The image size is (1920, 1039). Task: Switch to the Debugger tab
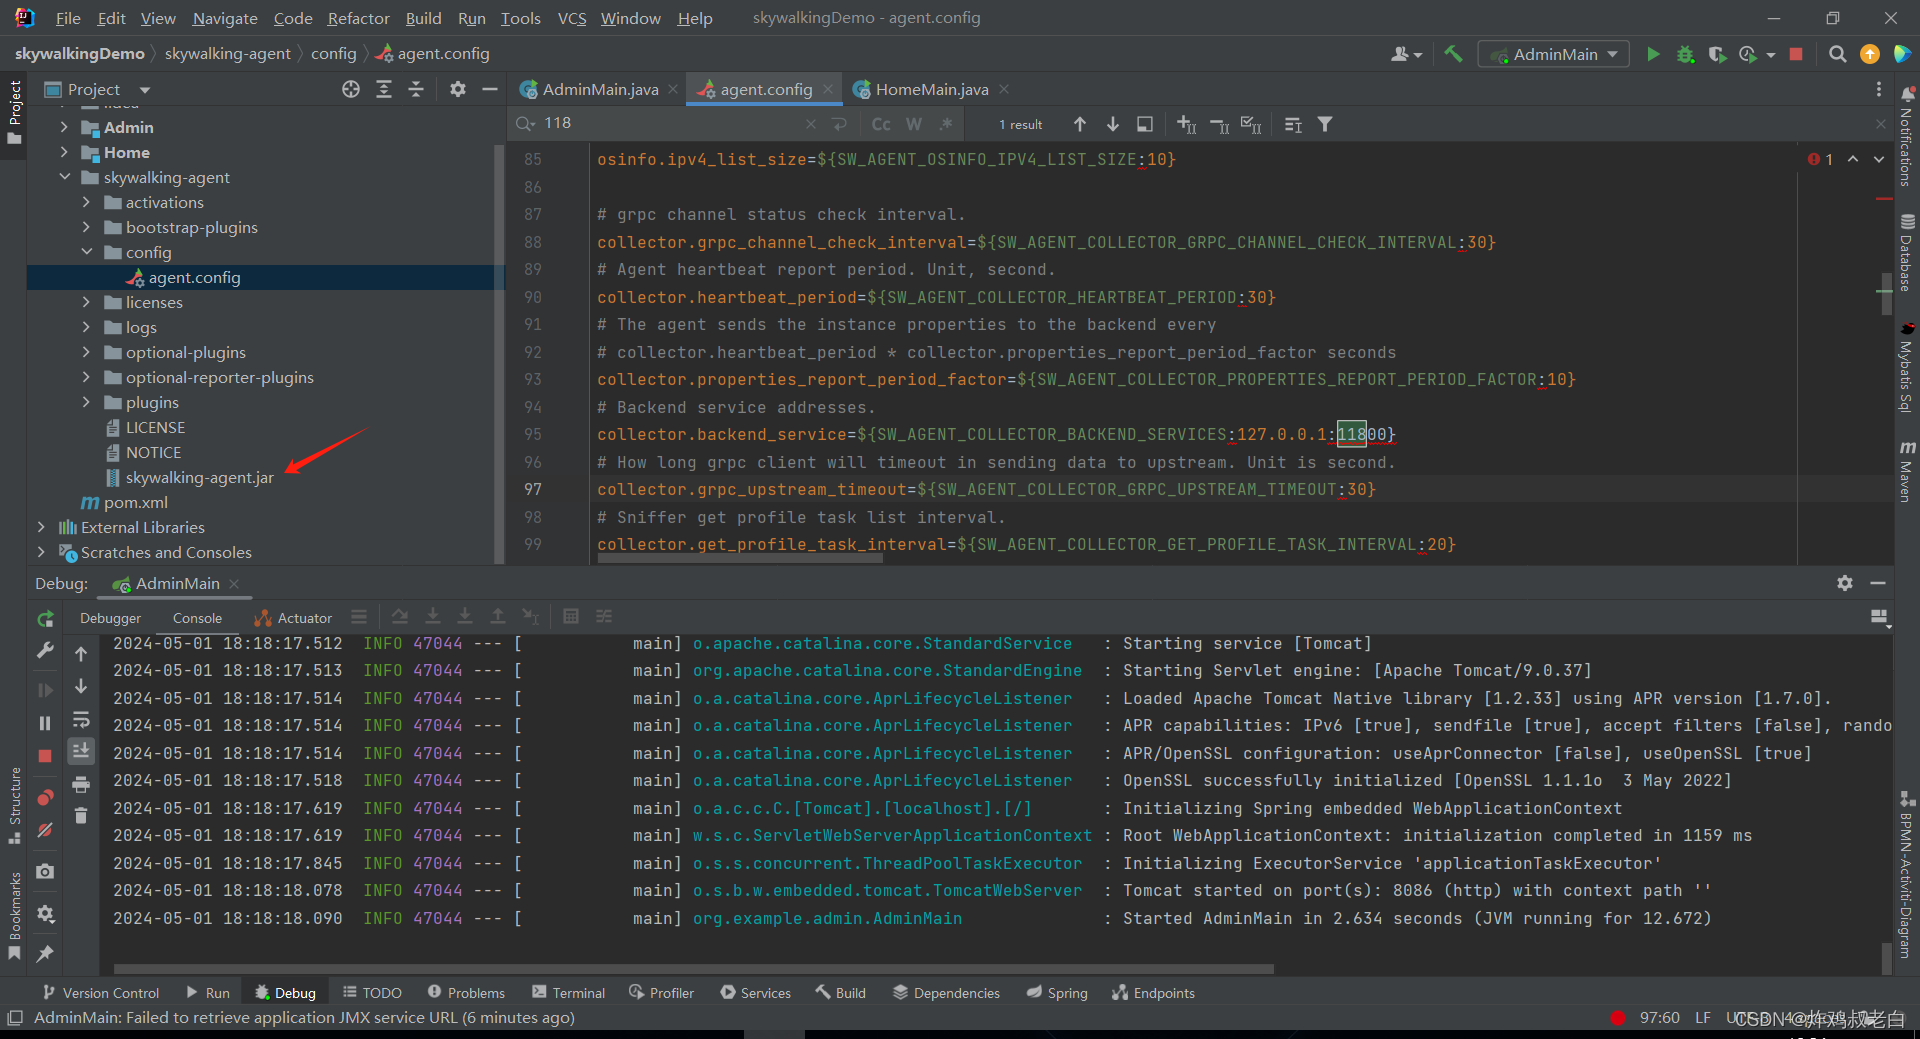pyautogui.click(x=111, y=618)
